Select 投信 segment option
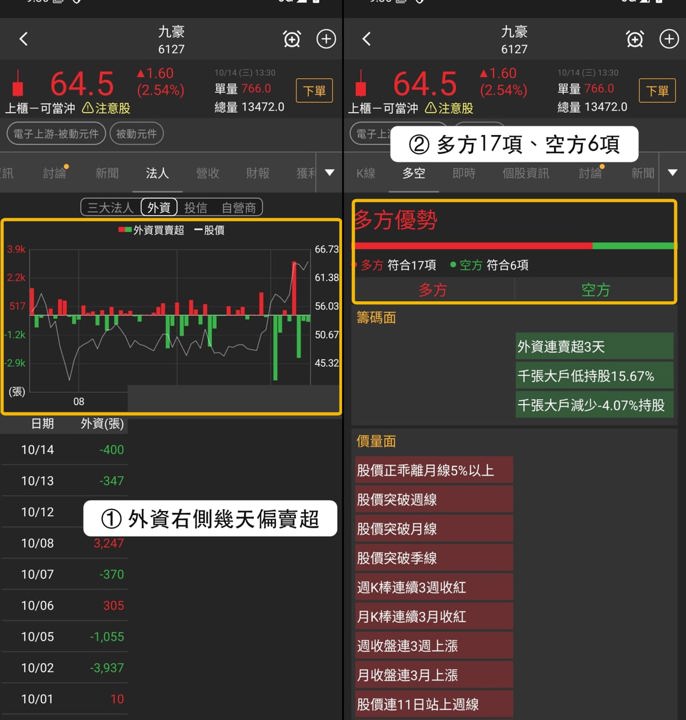This screenshot has height=720, width=686. (x=196, y=208)
